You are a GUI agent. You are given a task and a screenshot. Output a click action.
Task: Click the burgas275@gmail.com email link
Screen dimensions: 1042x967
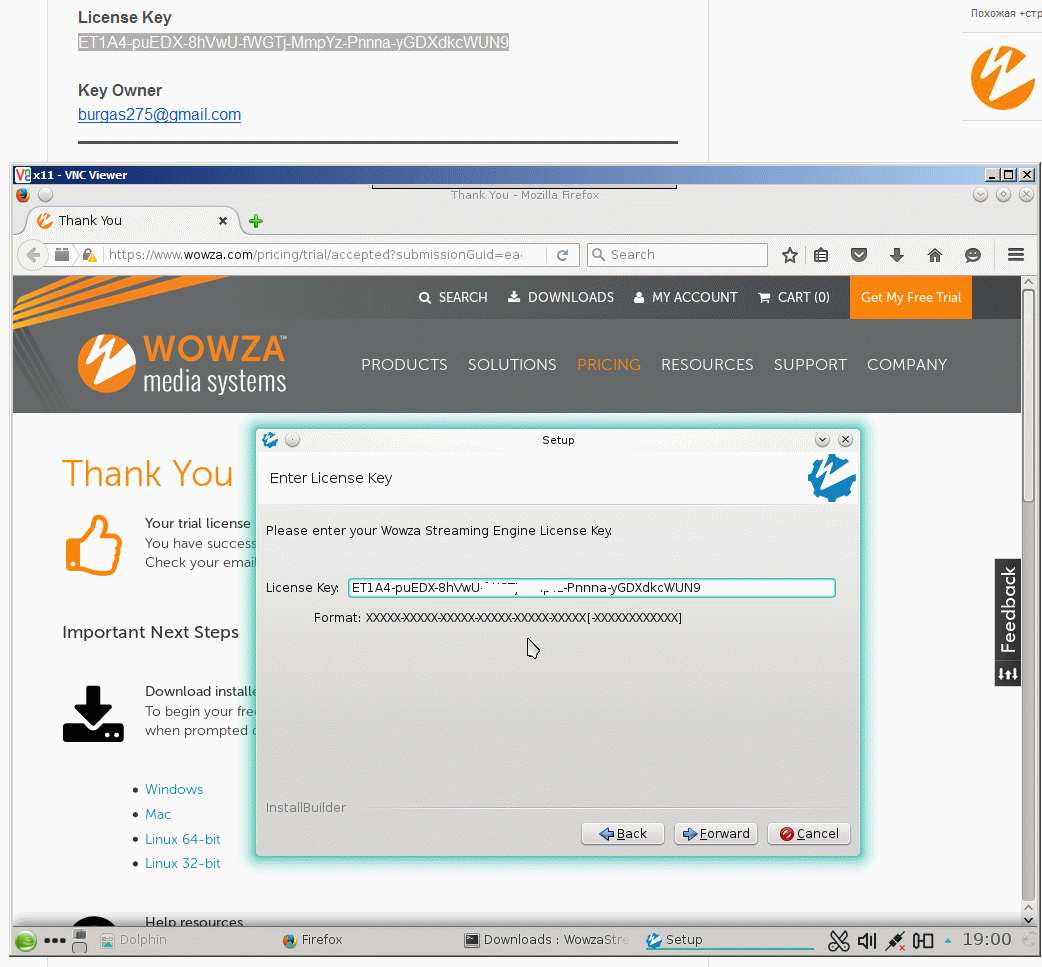(159, 115)
